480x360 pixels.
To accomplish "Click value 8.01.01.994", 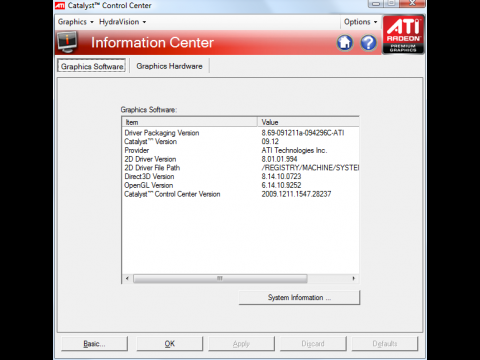I will click(x=279, y=159).
